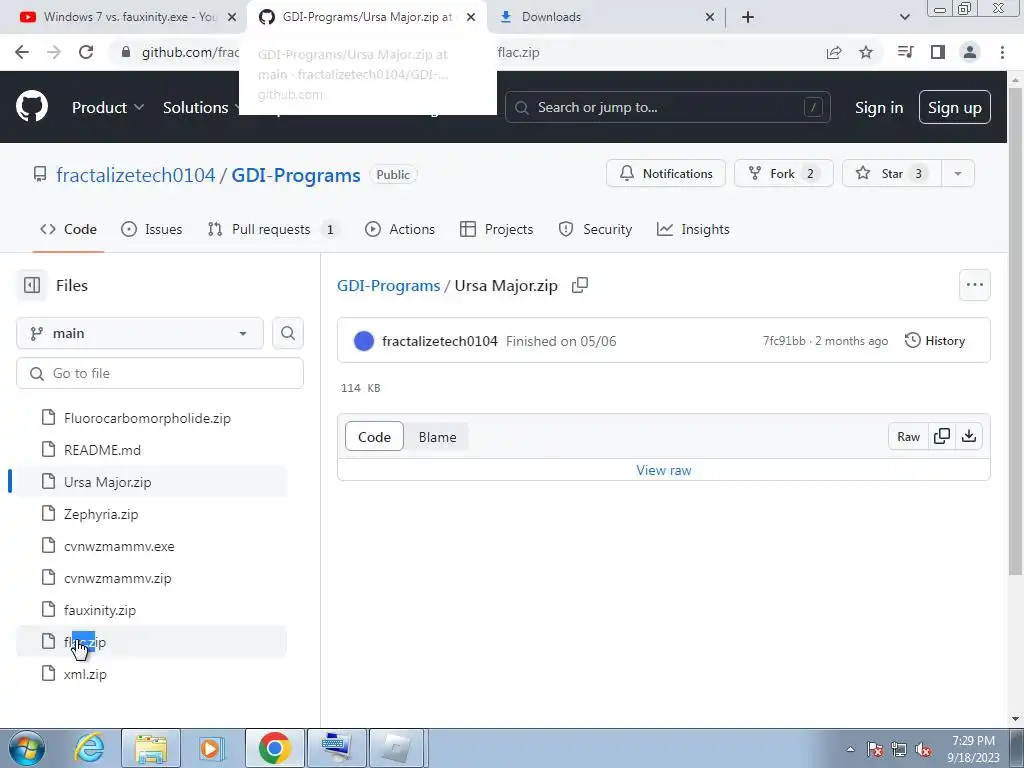Screen dimensions: 1024x768
Task: Reload the page with the refresh icon
Action: [86, 52]
